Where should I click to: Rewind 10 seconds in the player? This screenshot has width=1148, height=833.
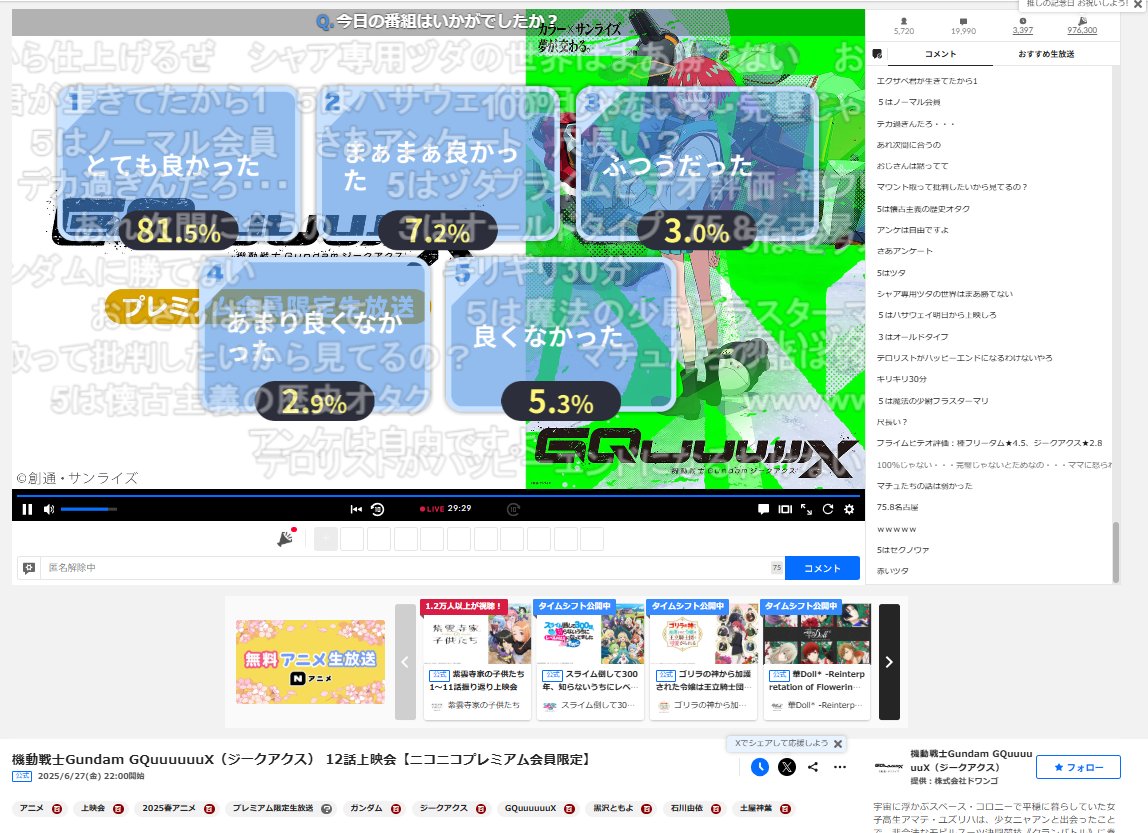(x=378, y=509)
